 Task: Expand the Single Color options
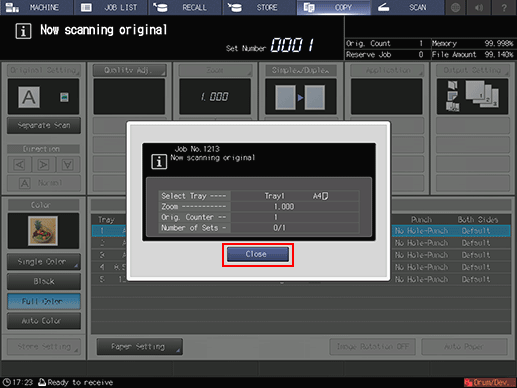tap(44, 262)
